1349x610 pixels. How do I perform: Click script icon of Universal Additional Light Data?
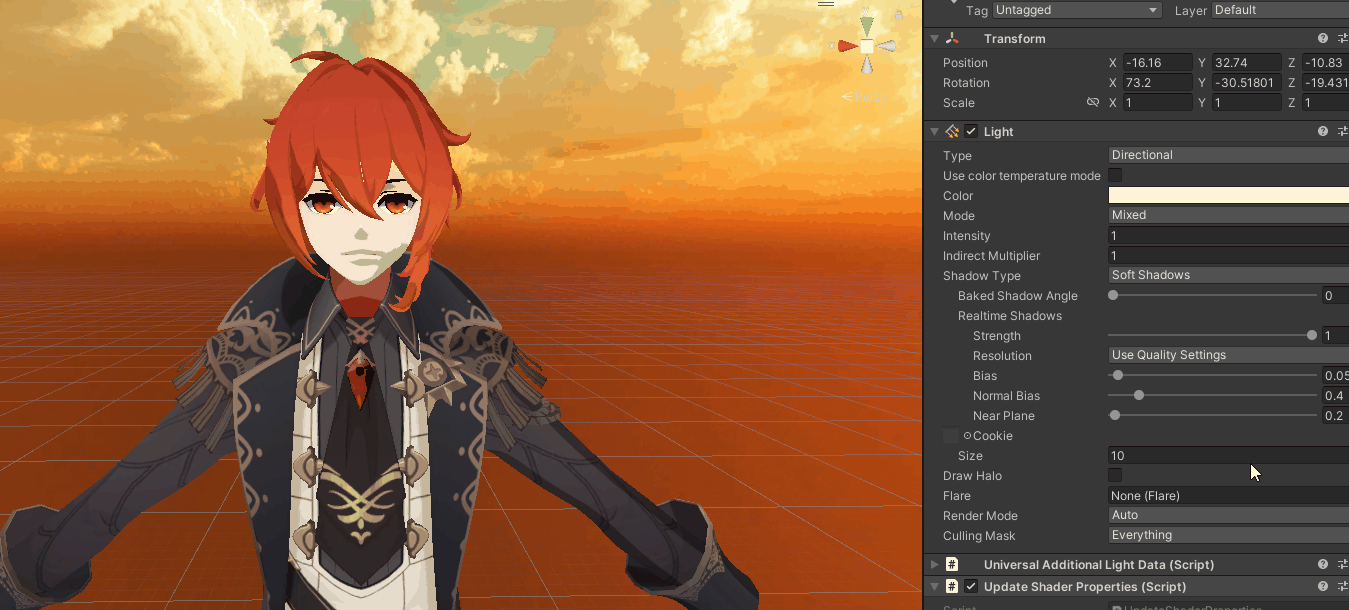[952, 564]
